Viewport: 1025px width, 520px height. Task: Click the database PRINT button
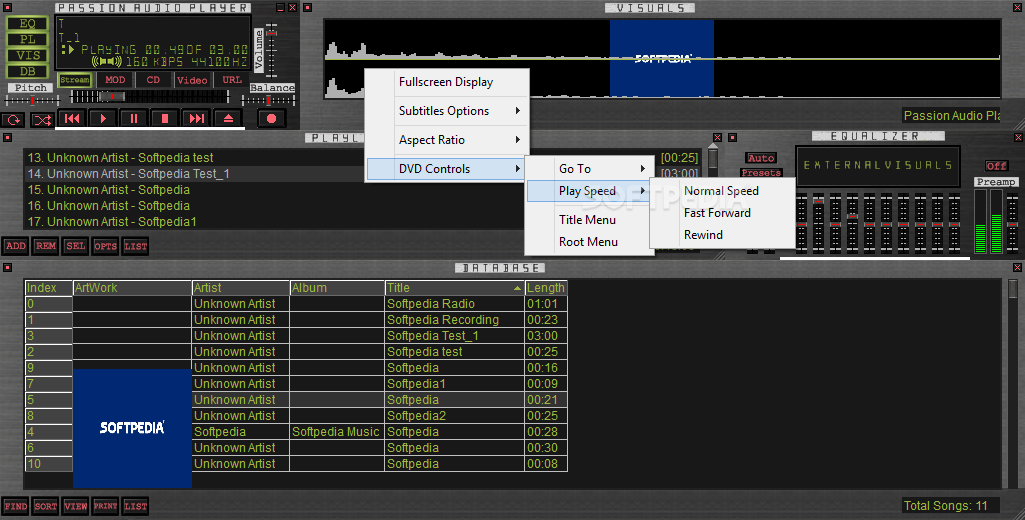pos(105,506)
